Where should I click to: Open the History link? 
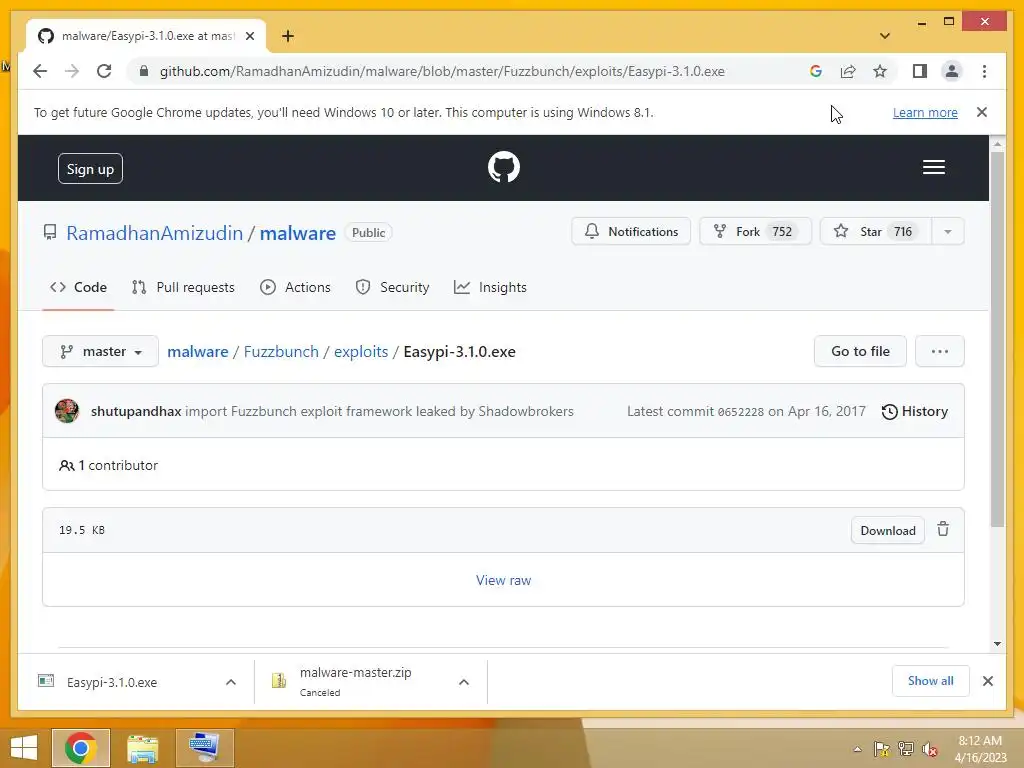pyautogui.click(x=914, y=411)
